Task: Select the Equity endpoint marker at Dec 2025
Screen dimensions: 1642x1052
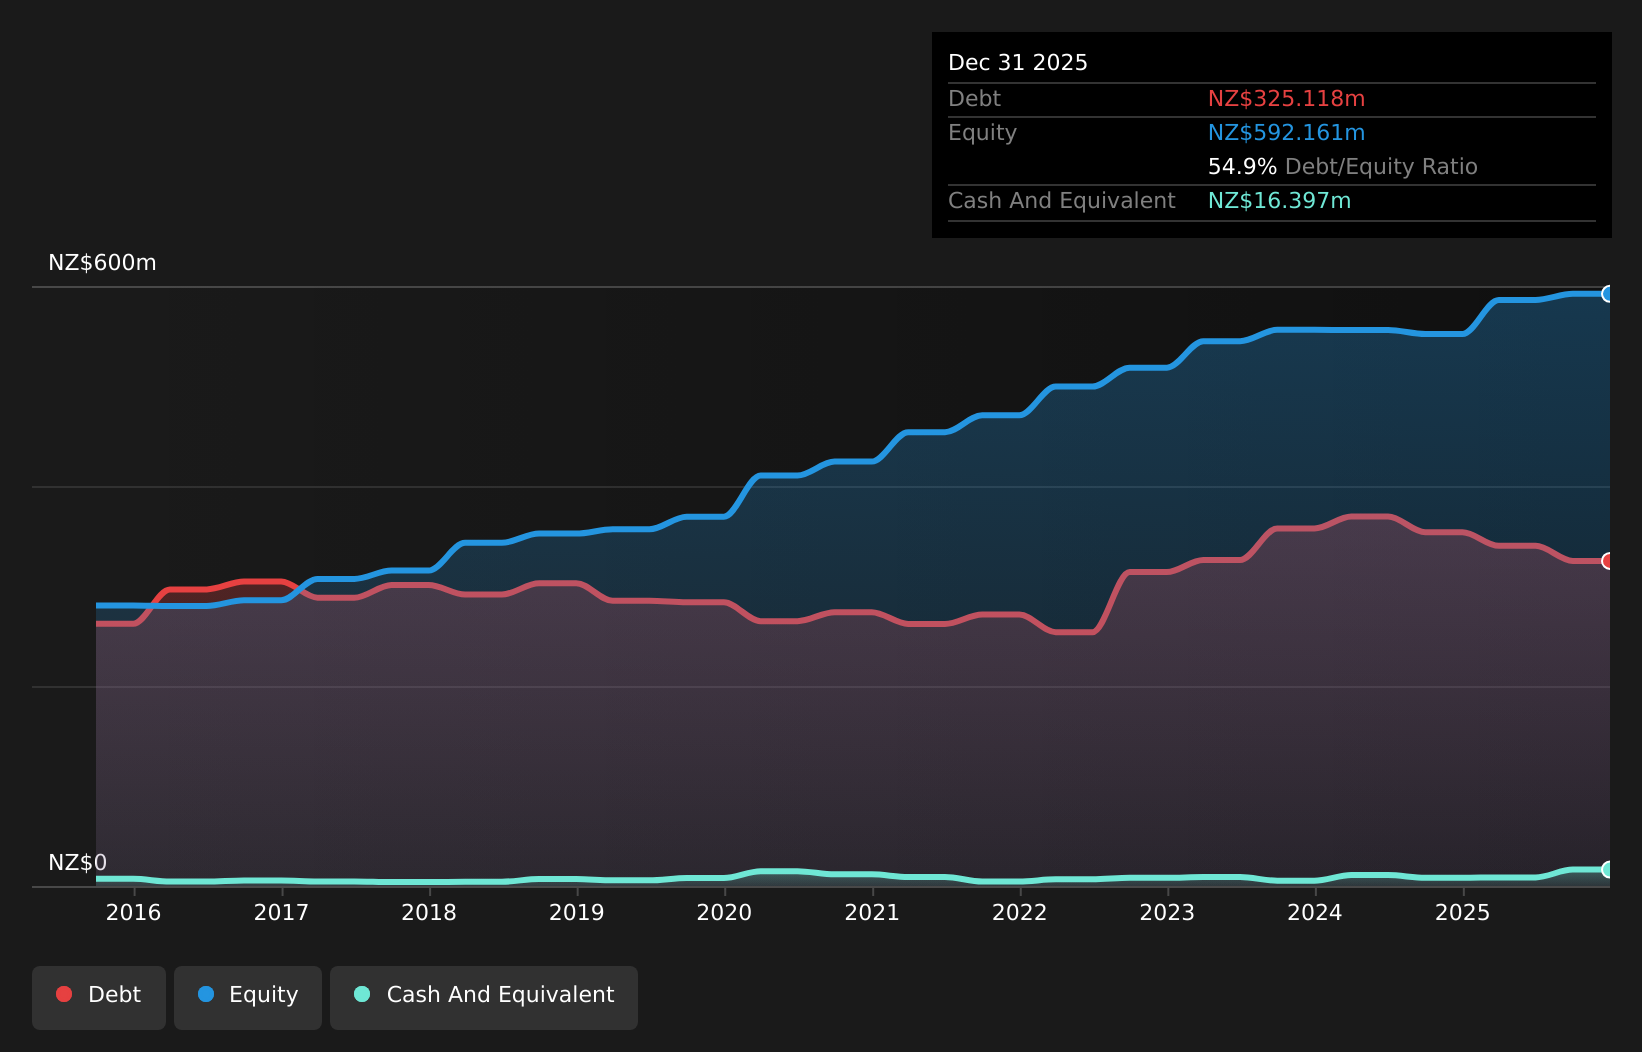Action: tap(1609, 294)
